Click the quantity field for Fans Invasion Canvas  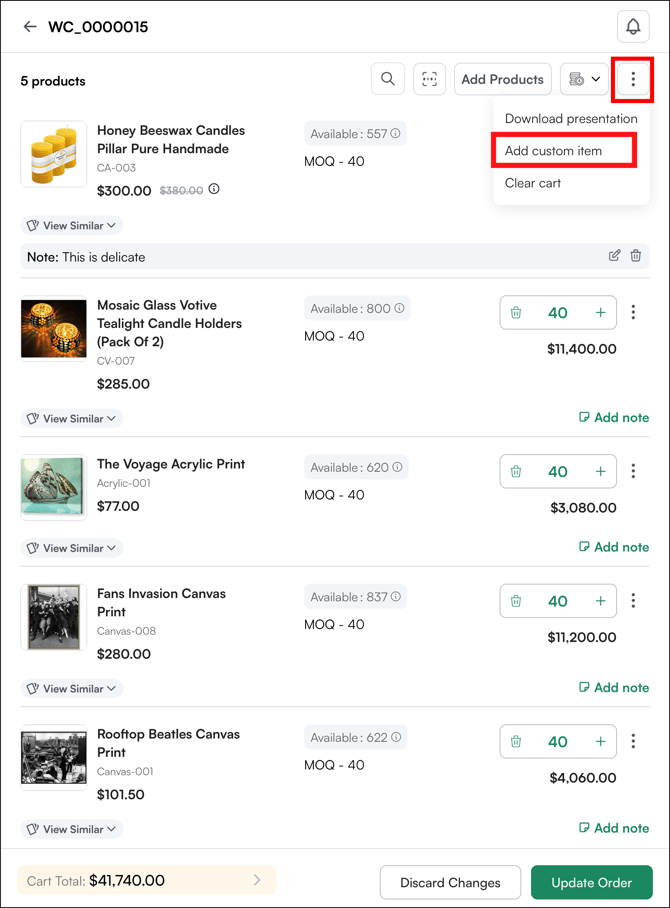558,601
